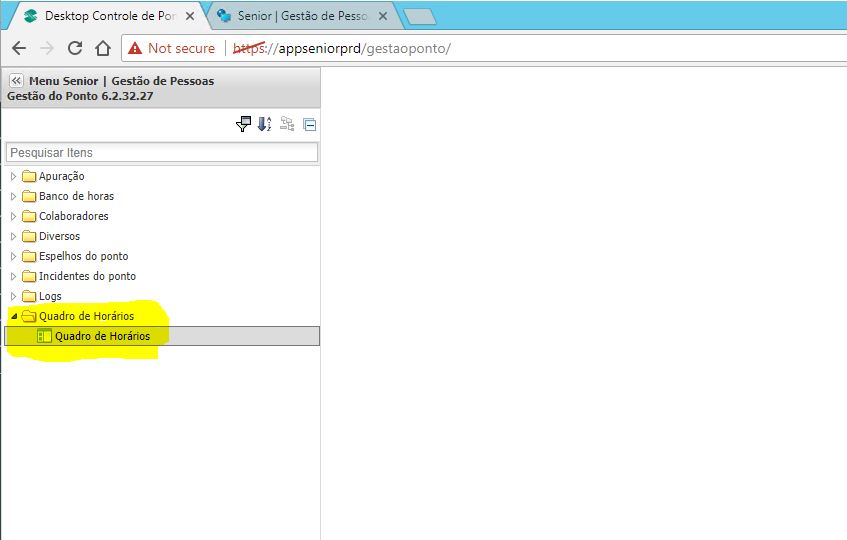Go back using the browser back arrow

tap(19, 48)
